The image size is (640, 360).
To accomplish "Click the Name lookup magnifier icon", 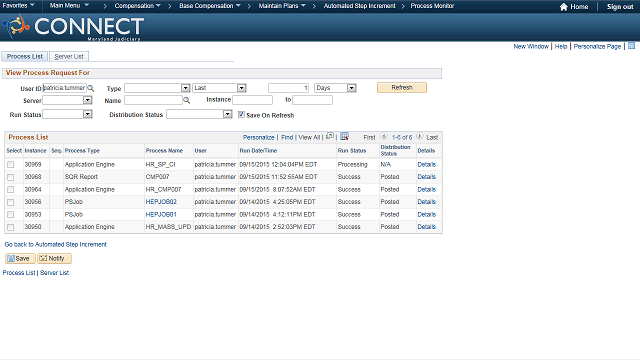I will click(x=187, y=100).
